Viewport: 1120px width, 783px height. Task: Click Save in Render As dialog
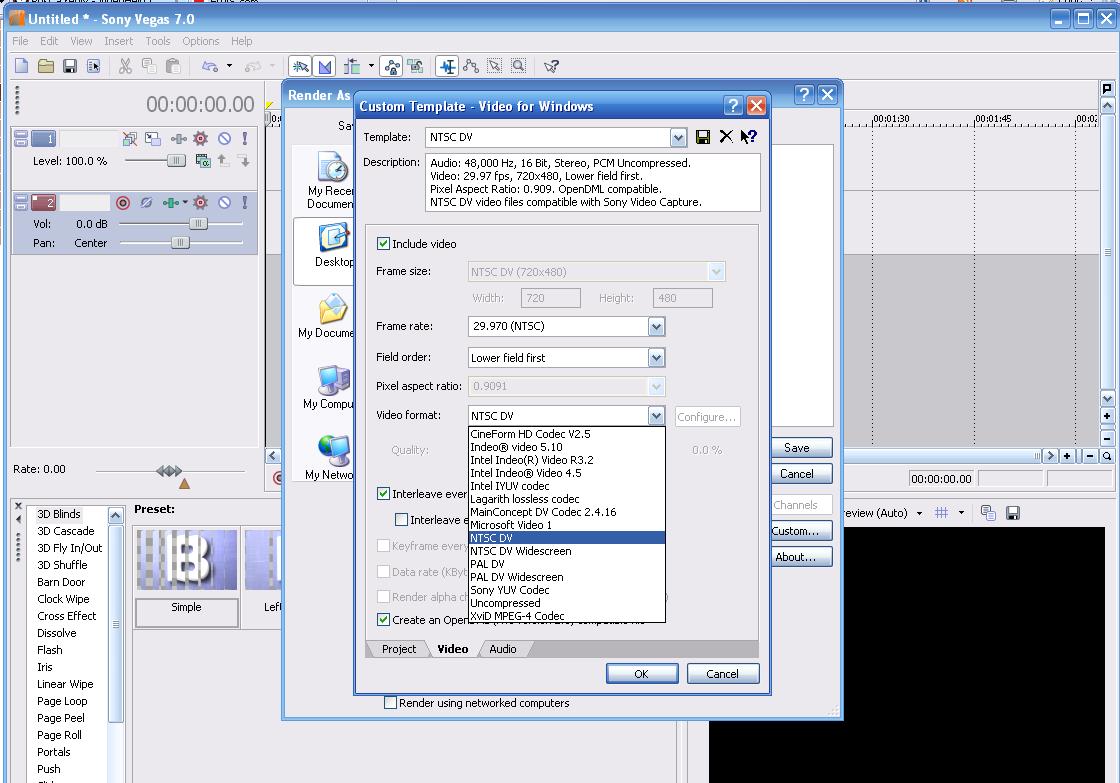[801, 448]
